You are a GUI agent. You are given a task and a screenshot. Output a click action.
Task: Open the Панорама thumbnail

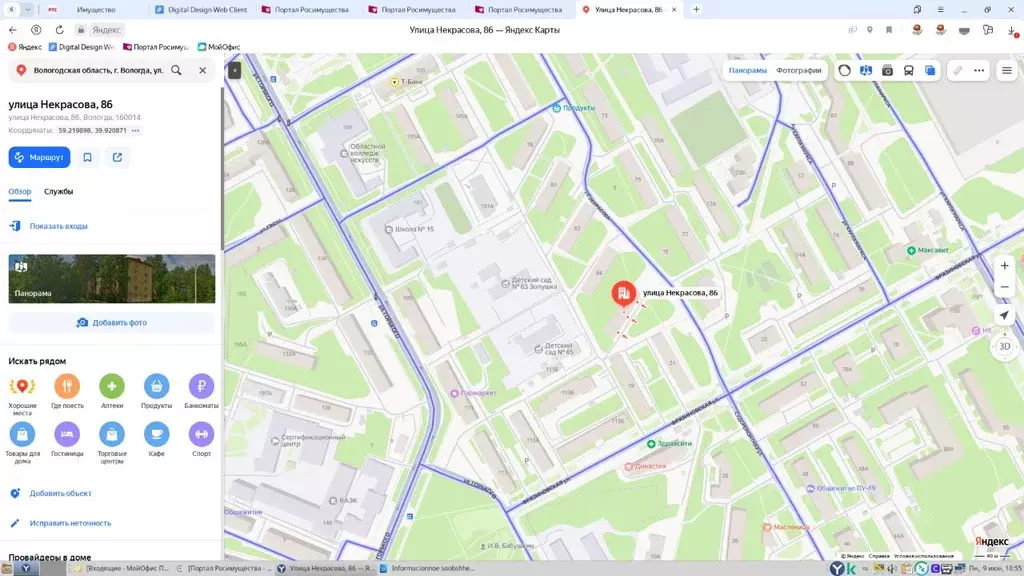(x=112, y=279)
